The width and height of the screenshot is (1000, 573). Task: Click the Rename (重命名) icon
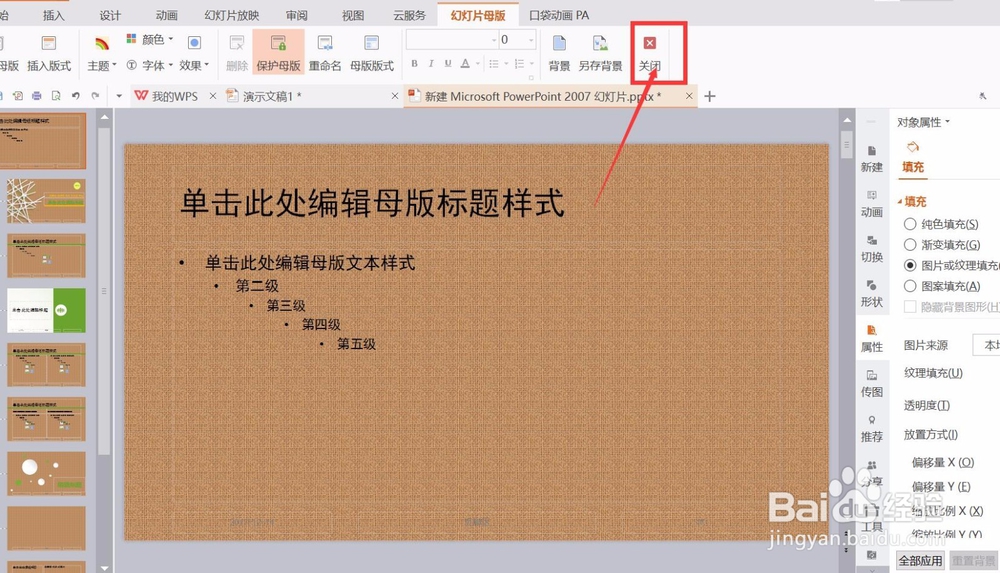pyautogui.click(x=325, y=43)
